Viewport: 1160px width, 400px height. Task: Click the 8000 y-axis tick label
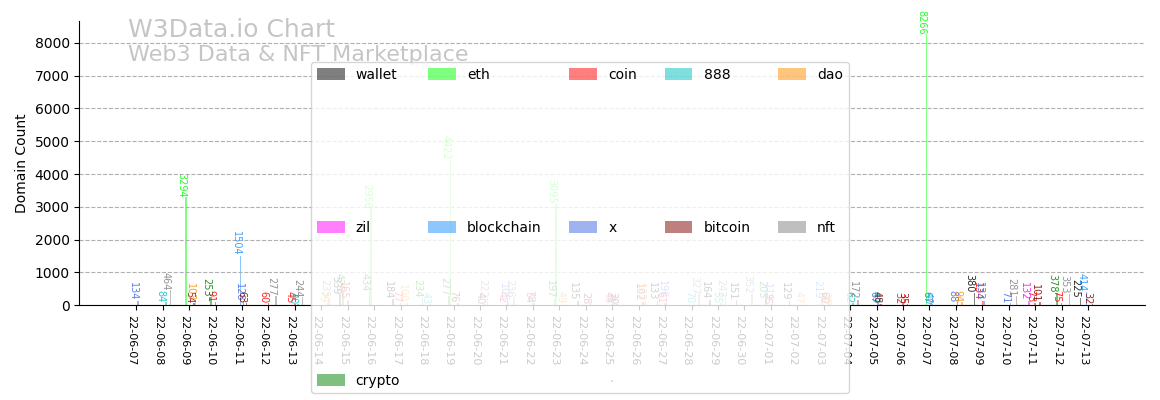(52, 43)
